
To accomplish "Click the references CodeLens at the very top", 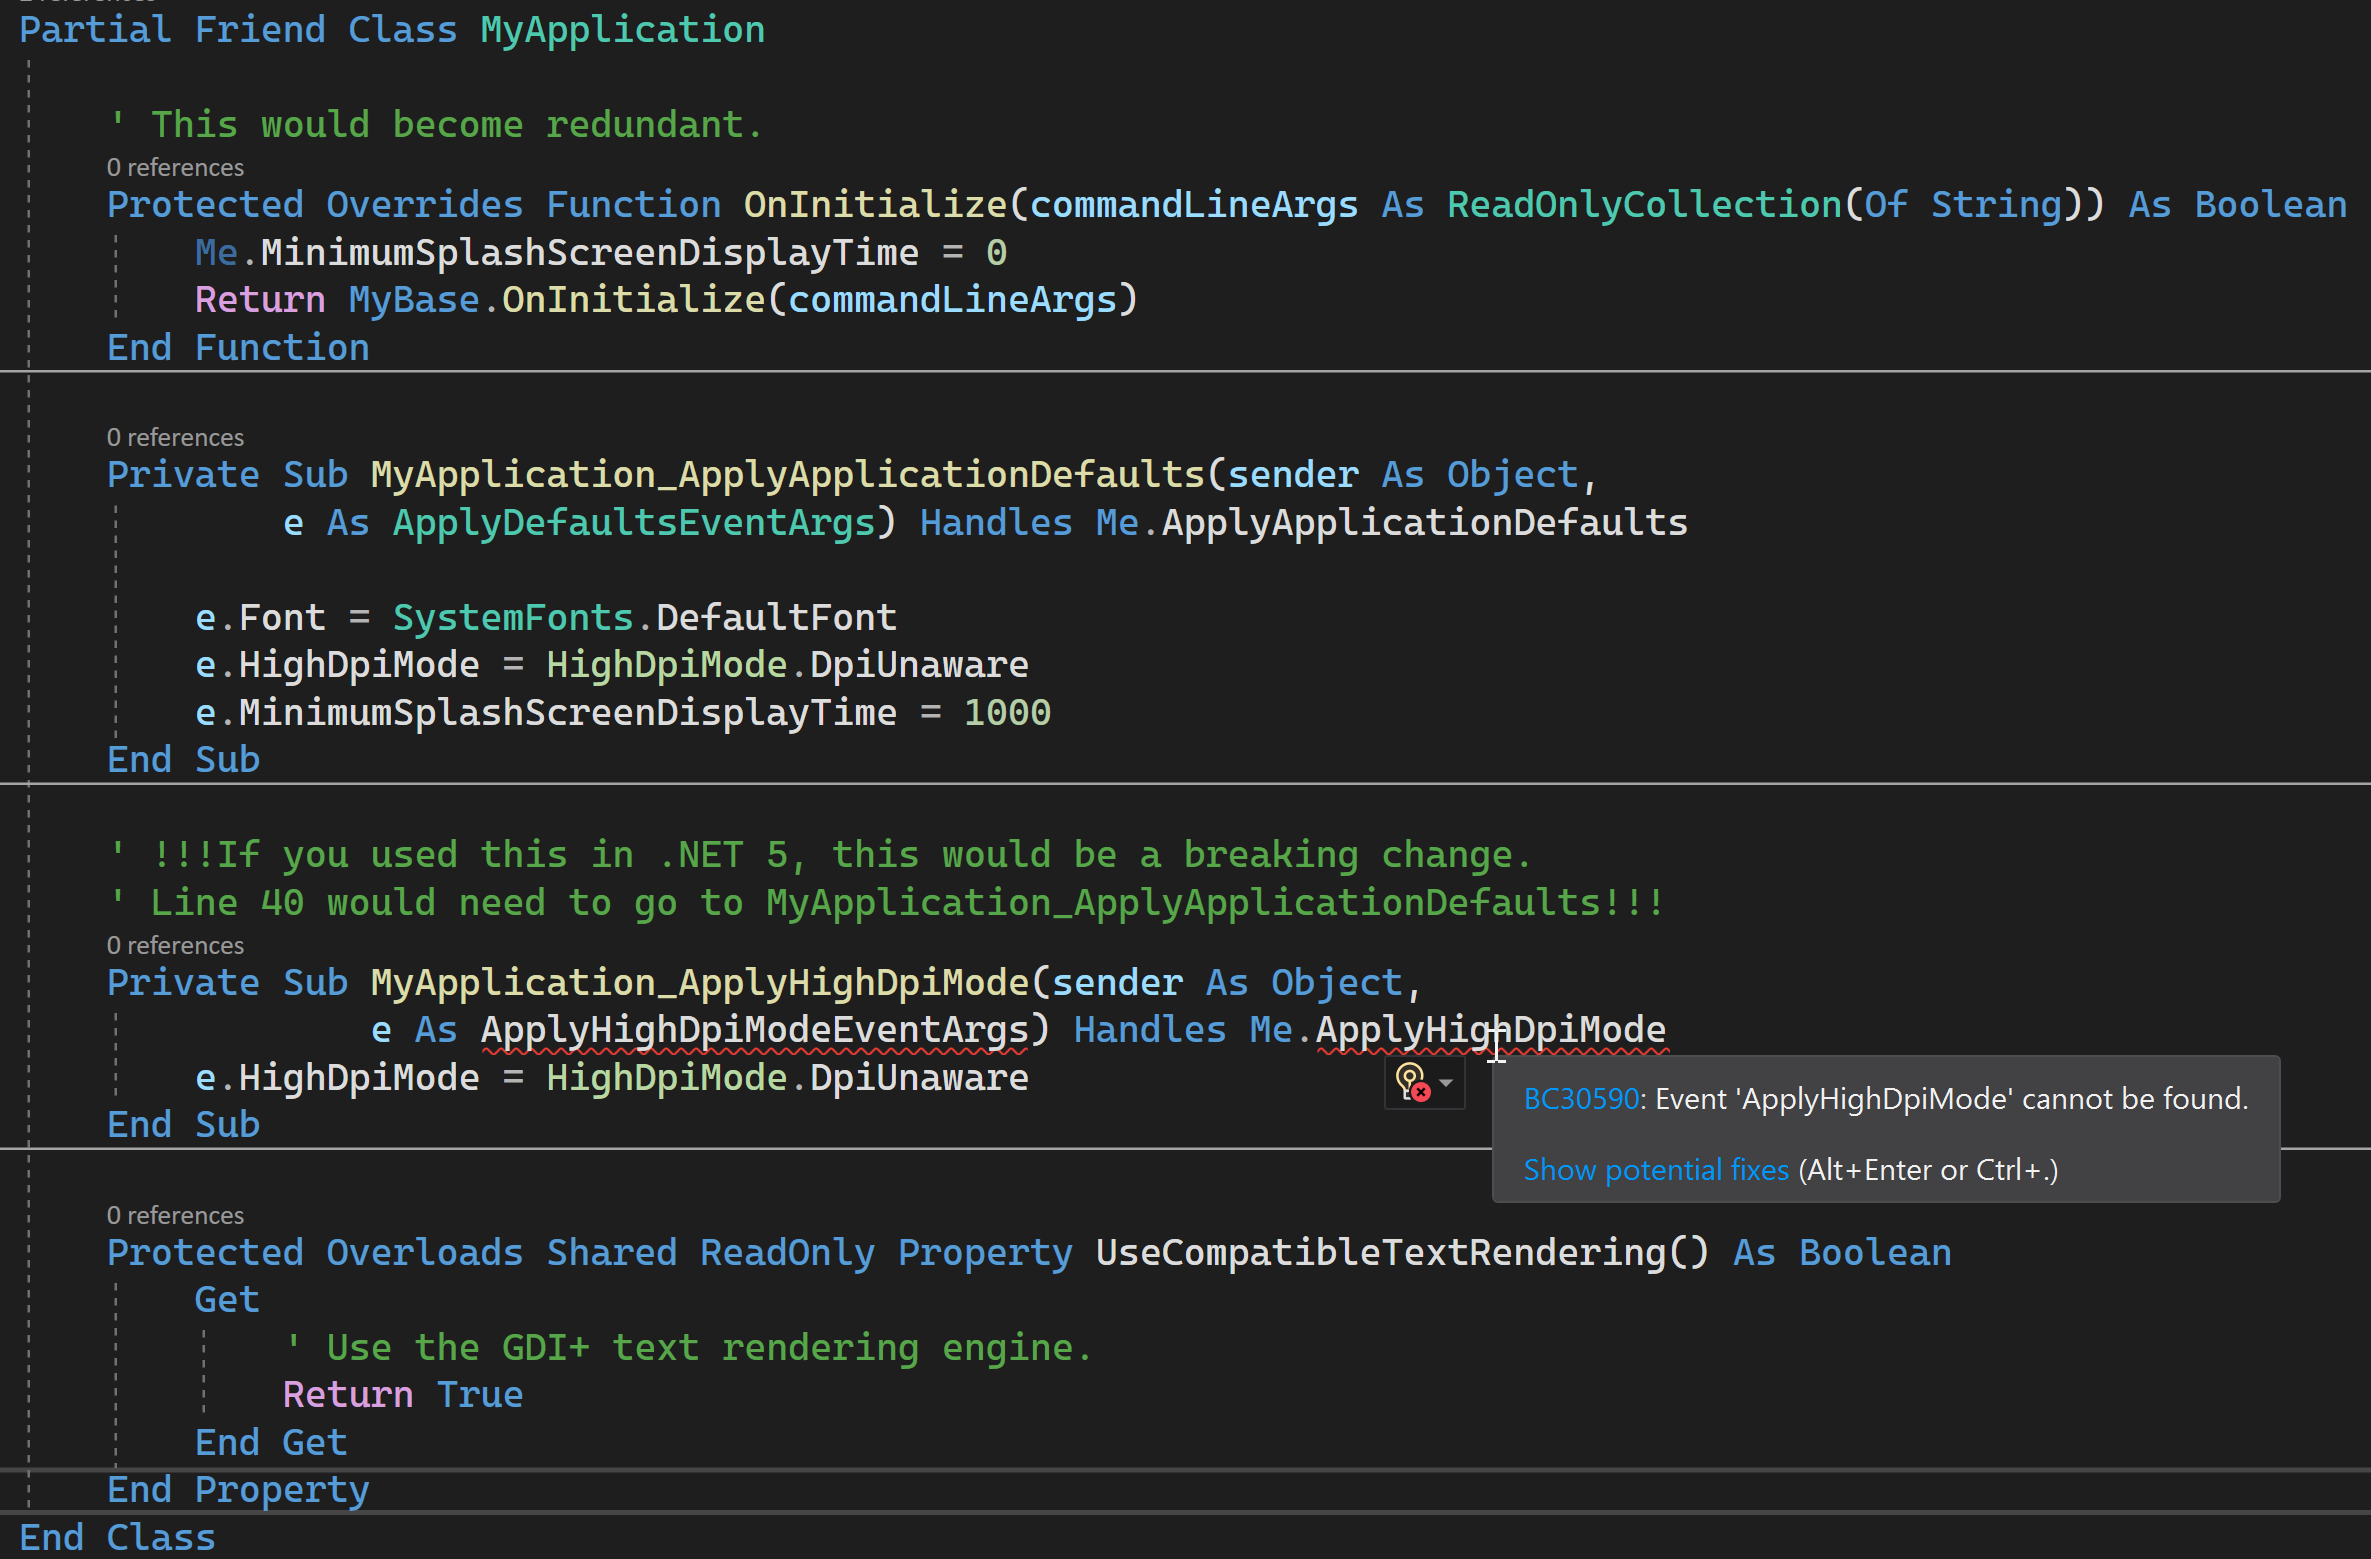I will pos(85,3).
